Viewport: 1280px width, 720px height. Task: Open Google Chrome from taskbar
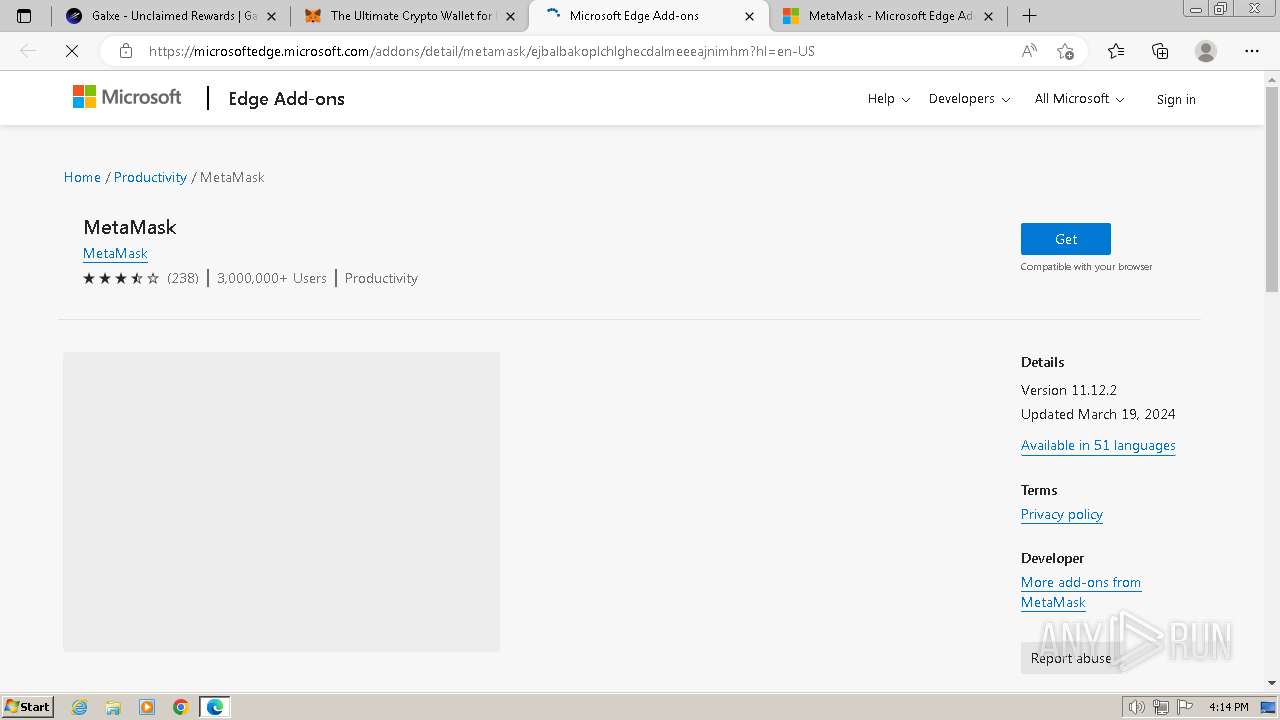click(181, 707)
